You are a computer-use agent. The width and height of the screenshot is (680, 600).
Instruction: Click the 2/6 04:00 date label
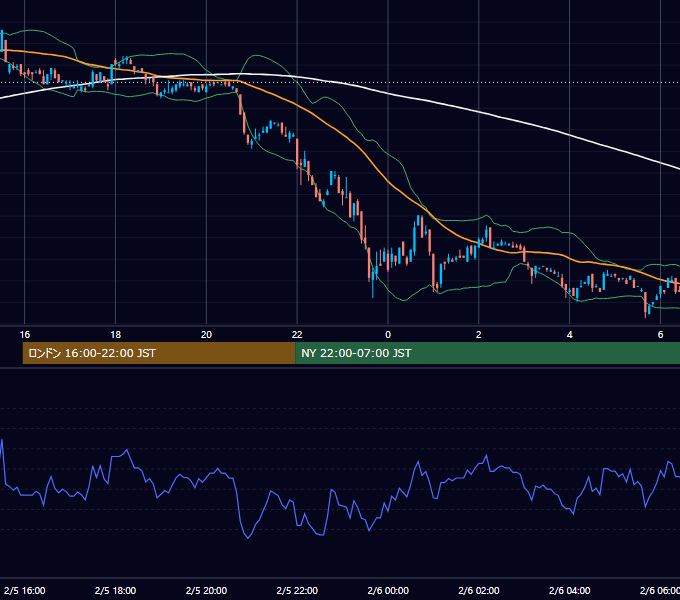pyautogui.click(x=569, y=590)
